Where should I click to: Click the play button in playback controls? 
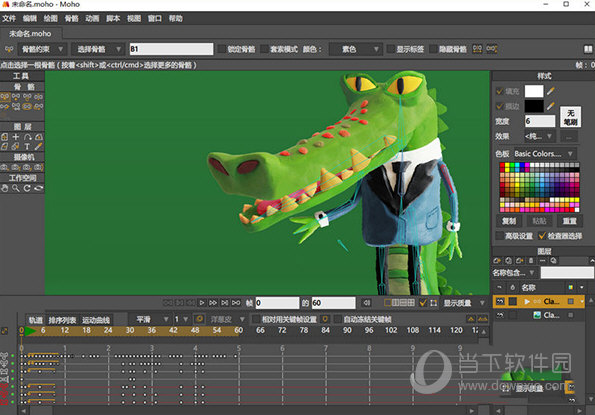(202, 303)
